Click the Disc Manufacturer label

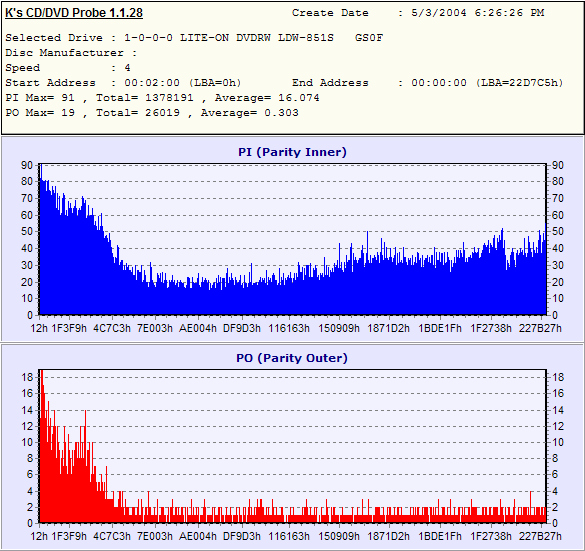click(64, 53)
